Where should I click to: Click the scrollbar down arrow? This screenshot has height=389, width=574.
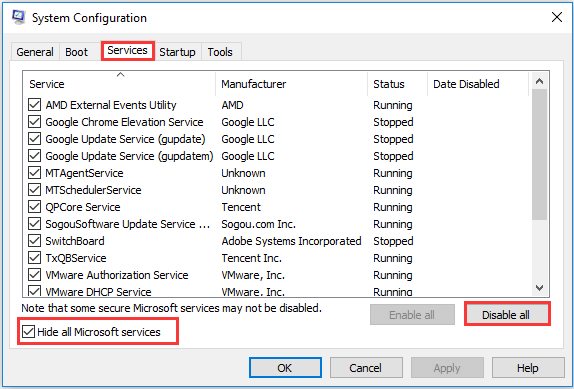(x=539, y=288)
